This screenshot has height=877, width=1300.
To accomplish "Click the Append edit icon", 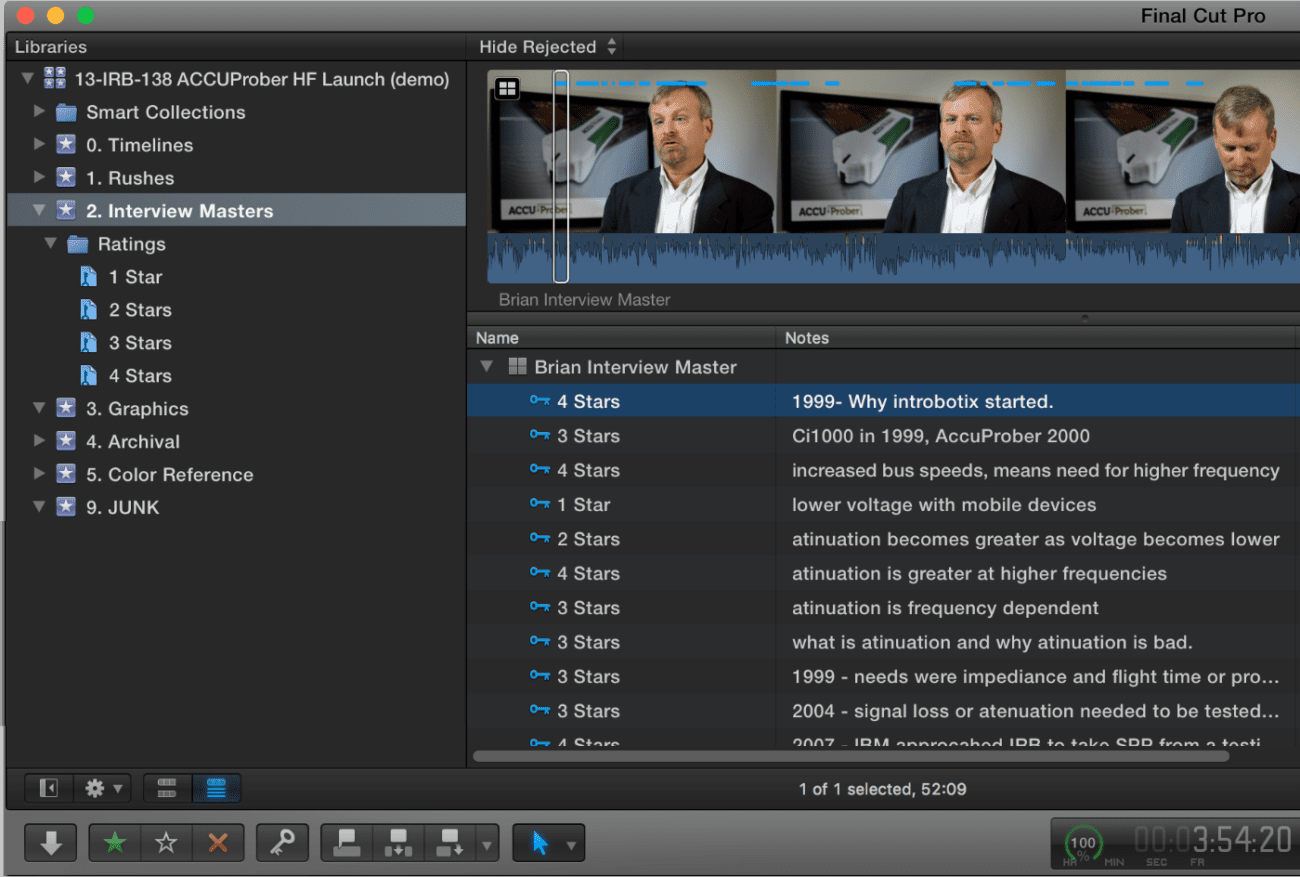I will [x=450, y=843].
